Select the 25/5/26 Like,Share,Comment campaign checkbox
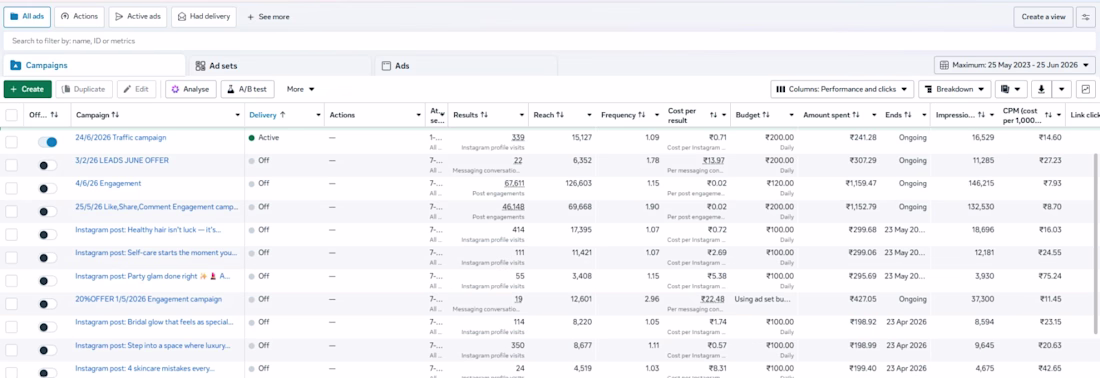Image resolution: width=1100 pixels, height=378 pixels. point(11,211)
